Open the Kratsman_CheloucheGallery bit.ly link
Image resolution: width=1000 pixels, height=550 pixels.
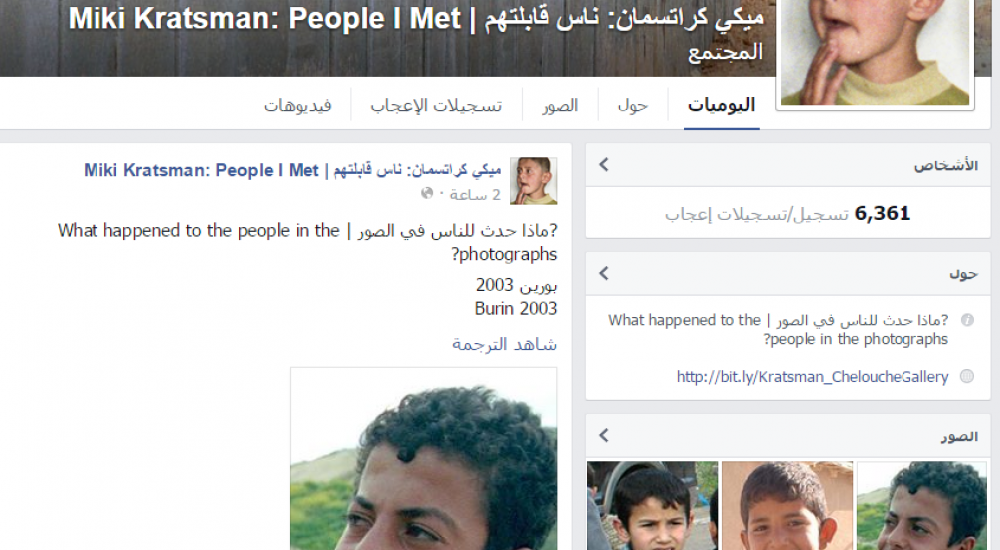point(812,376)
